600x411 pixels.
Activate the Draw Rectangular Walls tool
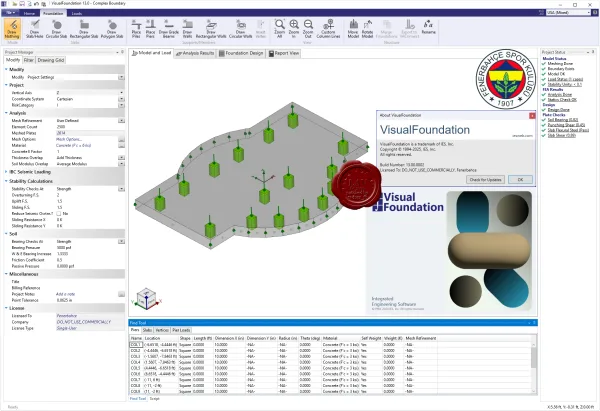point(211,29)
